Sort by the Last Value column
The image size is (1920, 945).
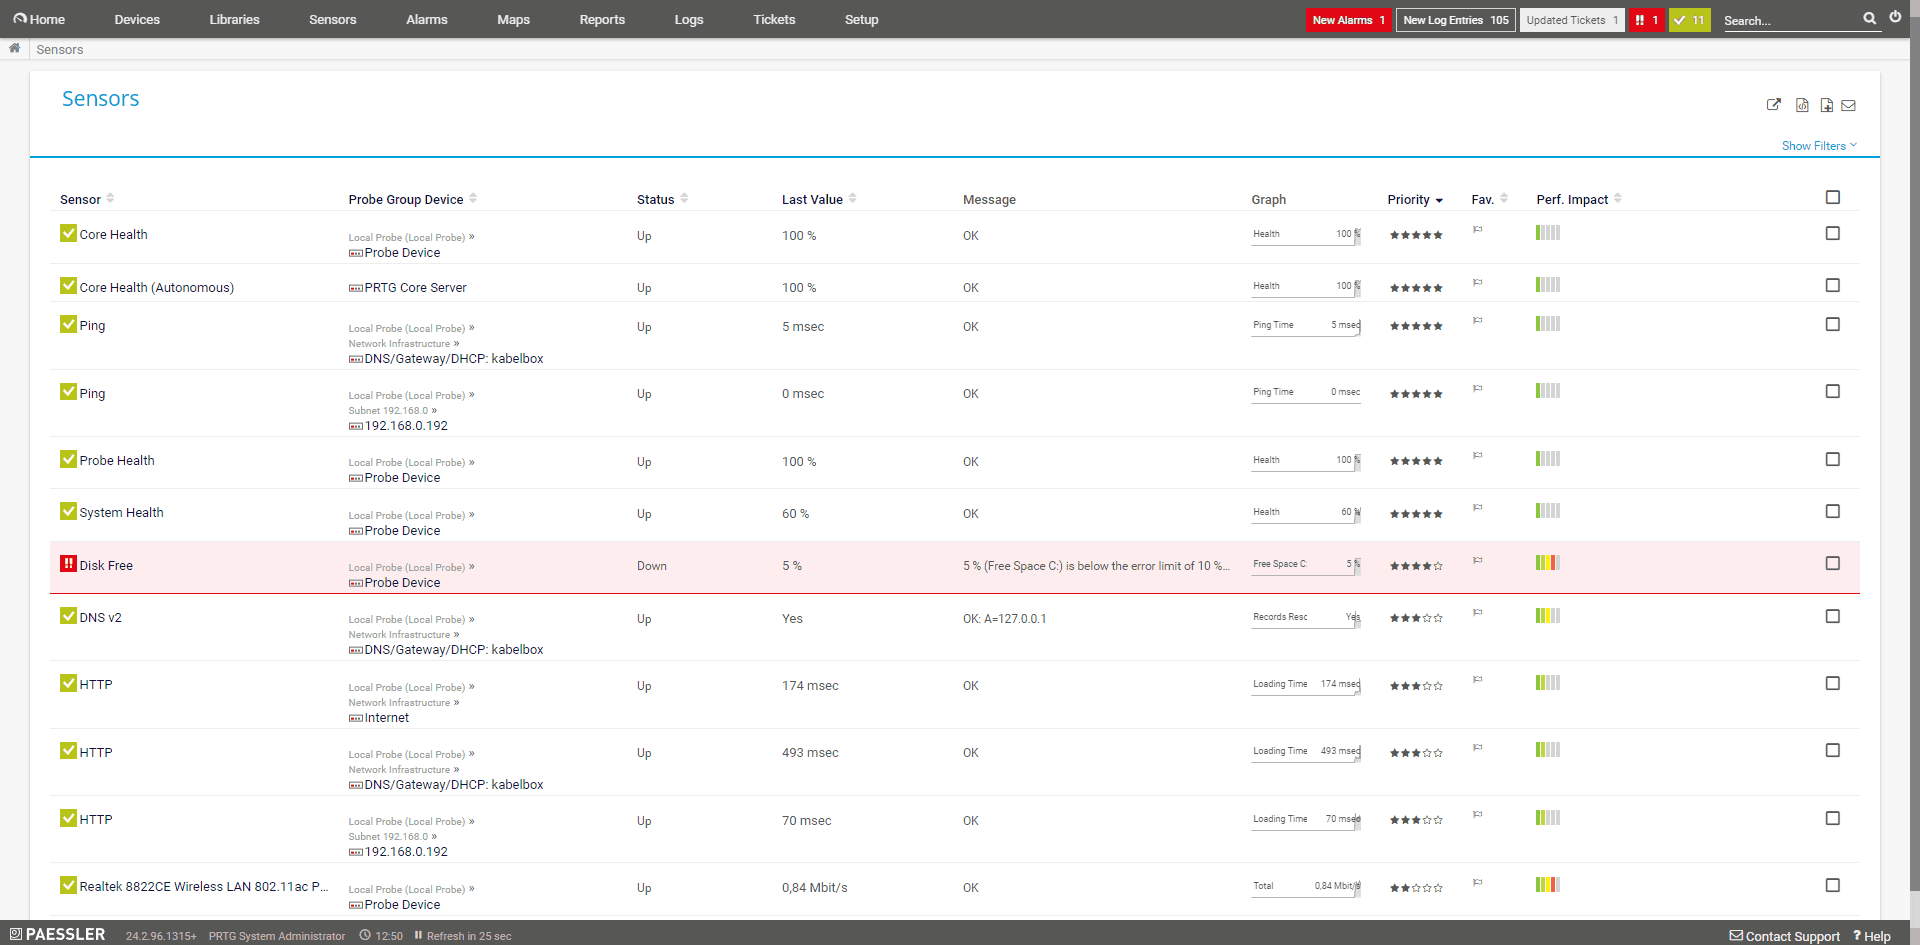(819, 199)
